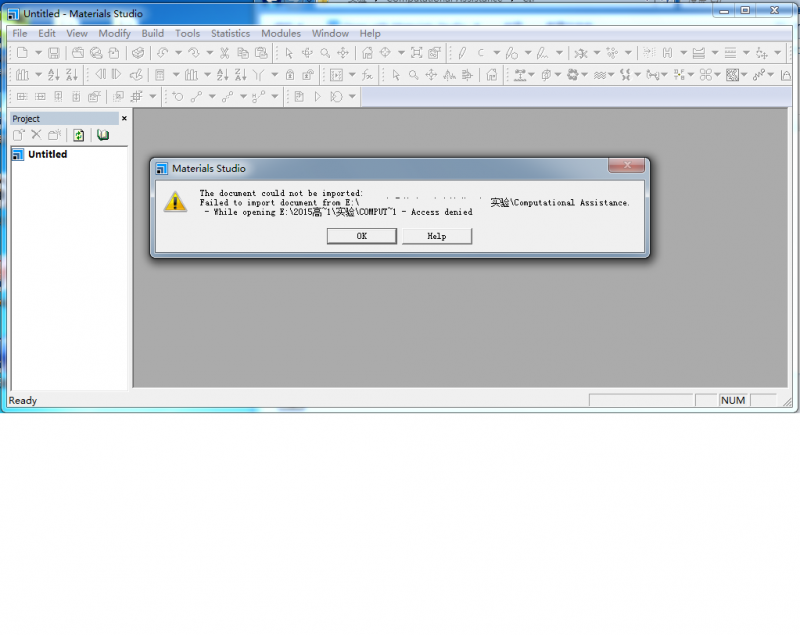Screen dimensions: 800x635
Task: Click the warning triangle icon in dialog
Action: [x=175, y=202]
